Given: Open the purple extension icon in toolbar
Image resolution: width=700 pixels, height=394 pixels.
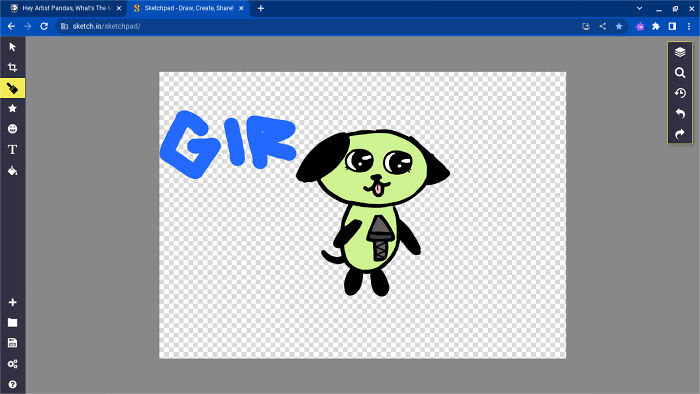Looking at the screenshot, I should [x=640, y=26].
